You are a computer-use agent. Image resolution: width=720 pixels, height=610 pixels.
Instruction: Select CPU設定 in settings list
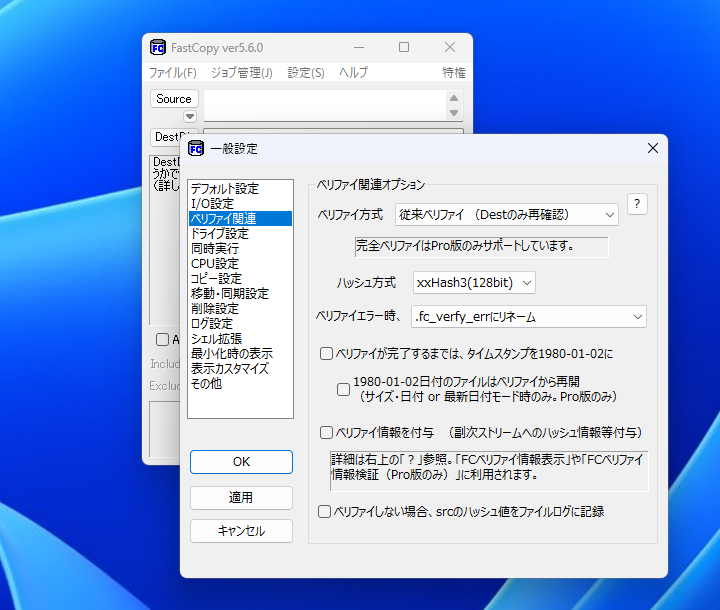click(x=240, y=264)
